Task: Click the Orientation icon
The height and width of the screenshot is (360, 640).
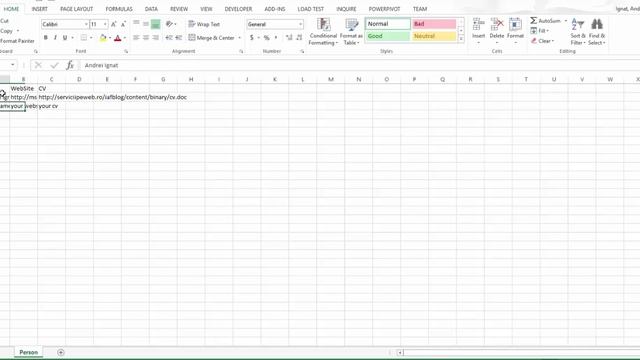Action: pos(169,24)
